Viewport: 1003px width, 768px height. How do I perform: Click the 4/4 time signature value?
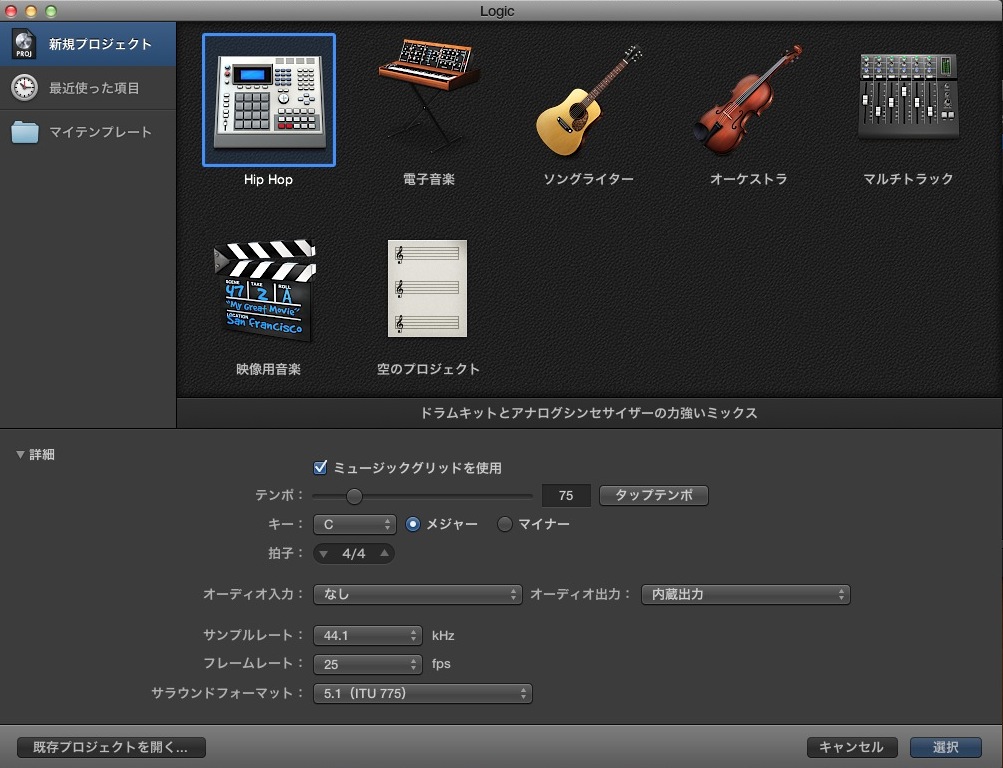354,554
